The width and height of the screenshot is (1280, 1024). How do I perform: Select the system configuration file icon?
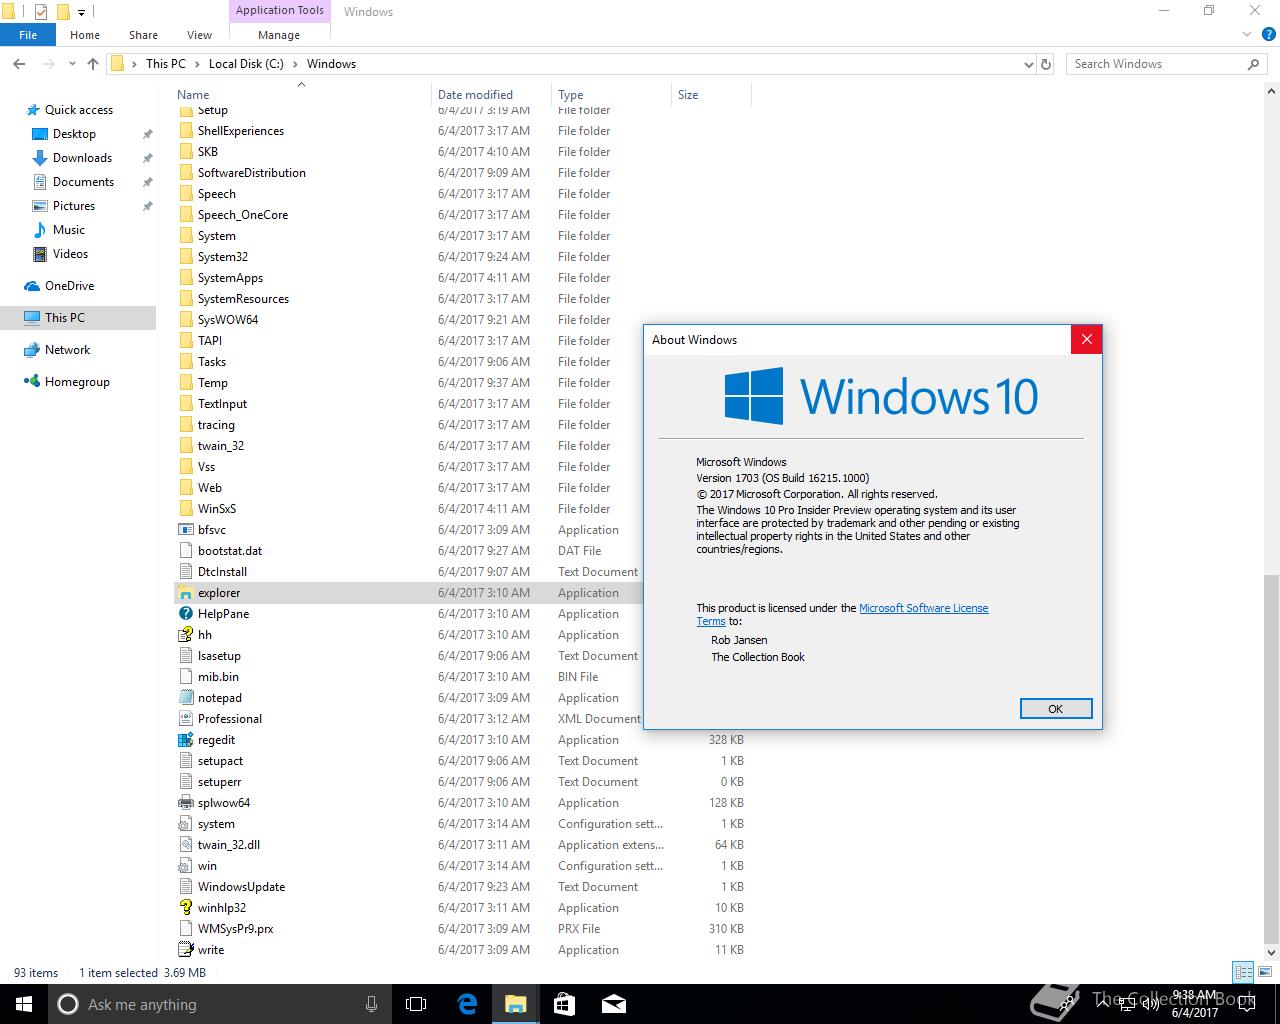185,824
